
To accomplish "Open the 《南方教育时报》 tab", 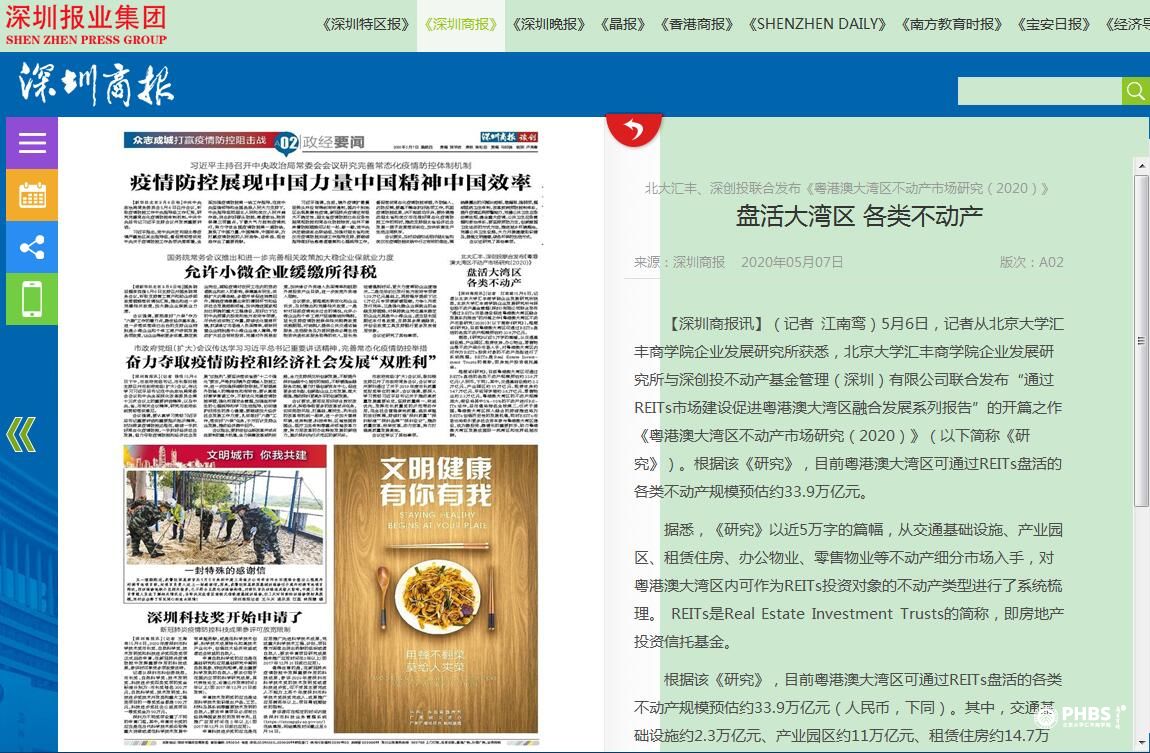I will [x=952, y=24].
